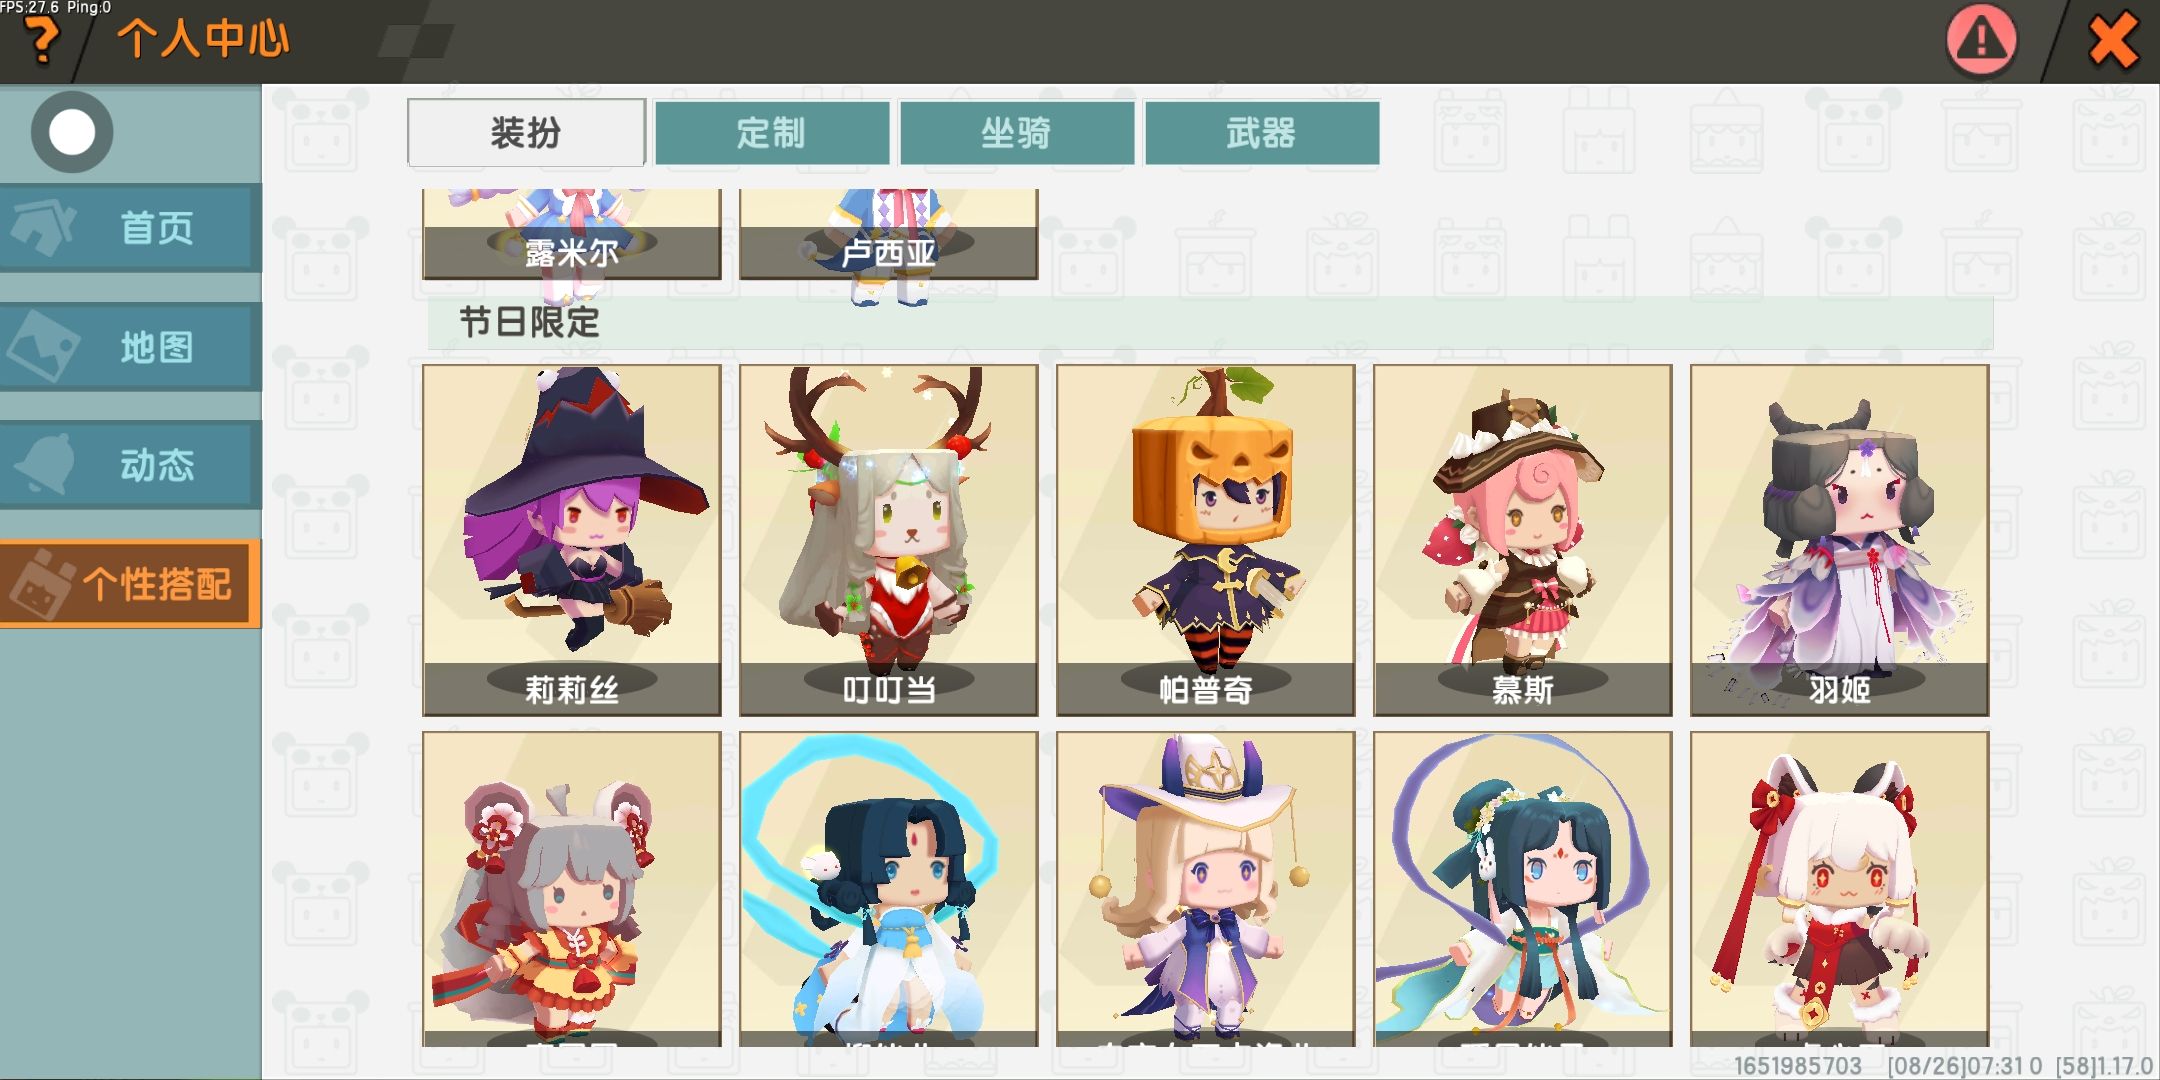The width and height of the screenshot is (2160, 1080).
Task: Choose the 露米尔 skin card
Action: pyautogui.click(x=572, y=234)
